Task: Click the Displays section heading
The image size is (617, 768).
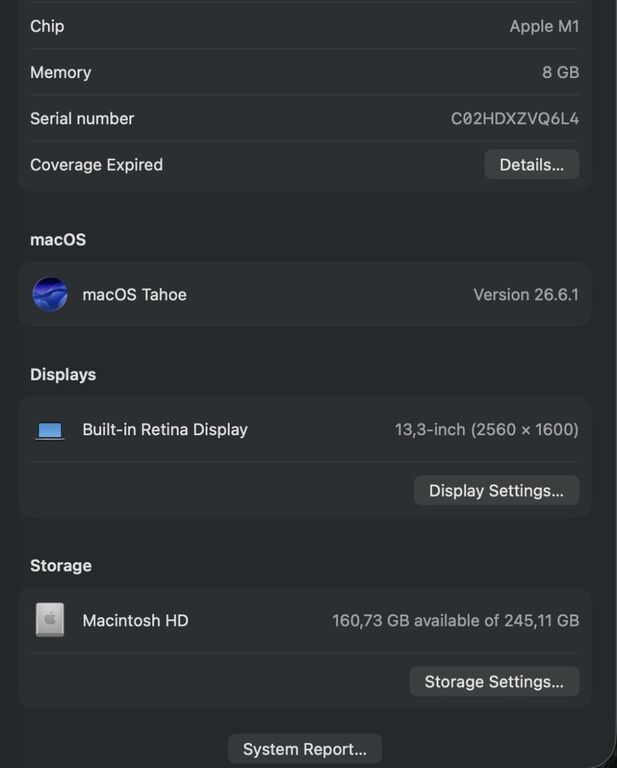Action: pyautogui.click(x=63, y=375)
